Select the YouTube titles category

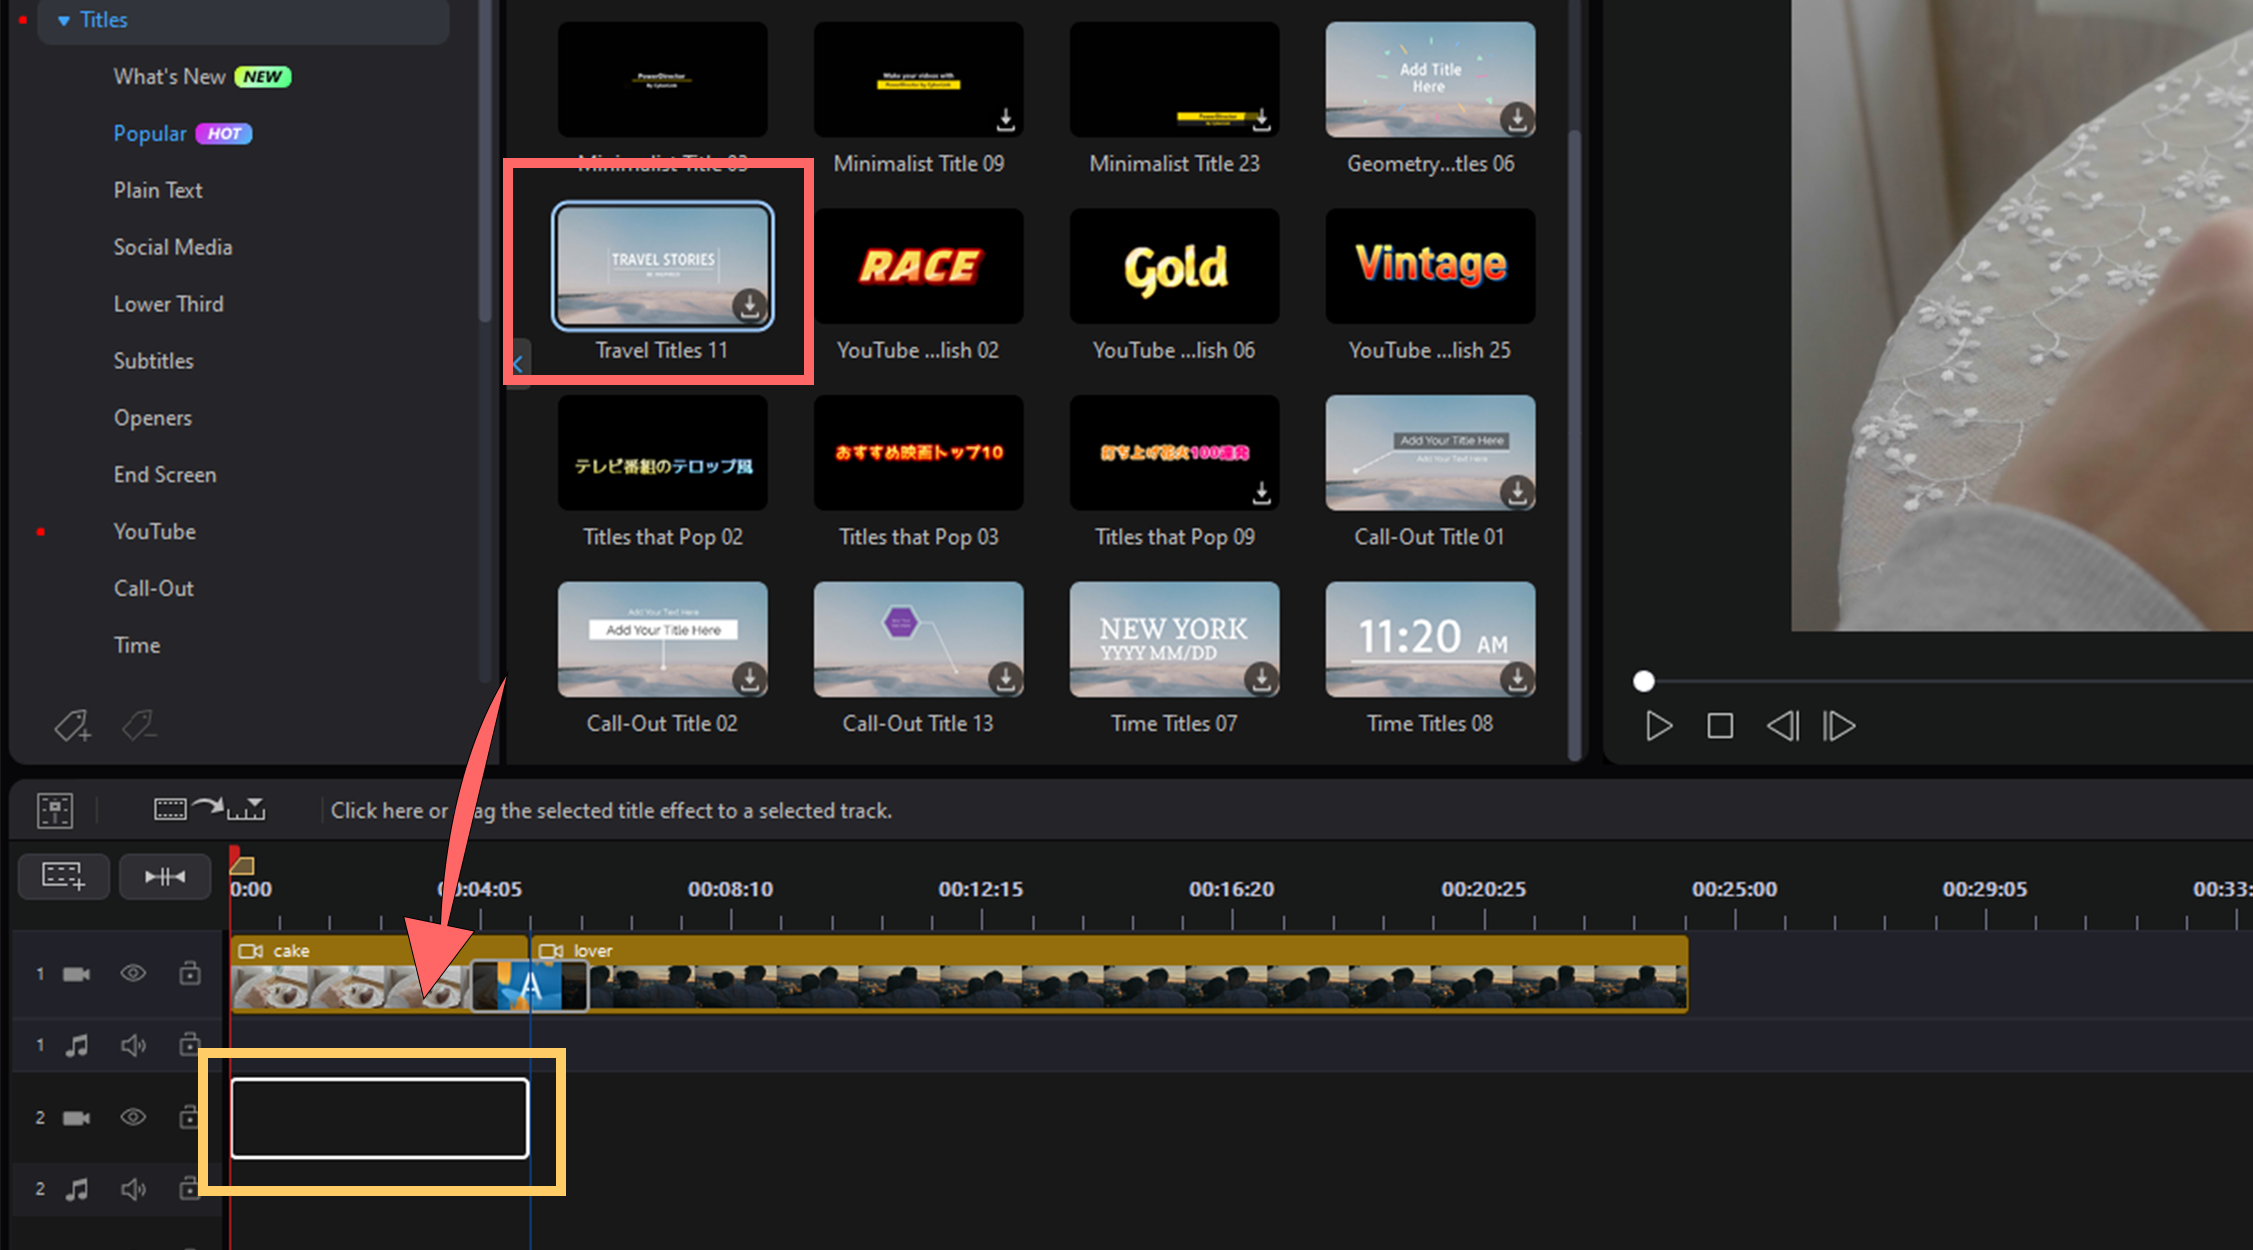coord(154,532)
